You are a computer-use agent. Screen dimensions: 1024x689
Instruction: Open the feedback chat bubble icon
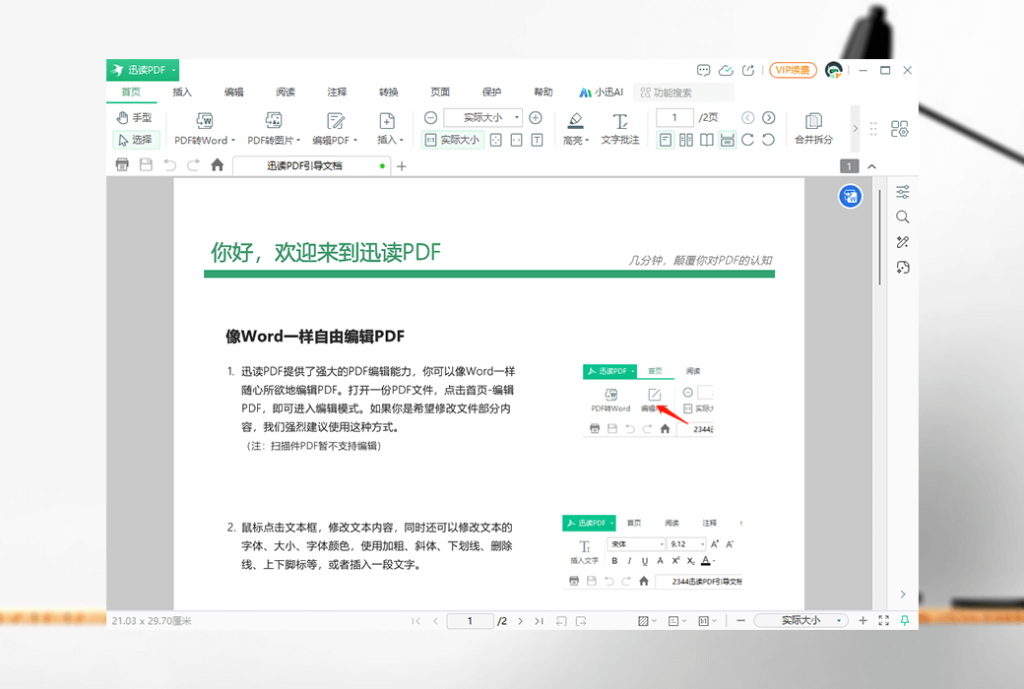point(703,70)
